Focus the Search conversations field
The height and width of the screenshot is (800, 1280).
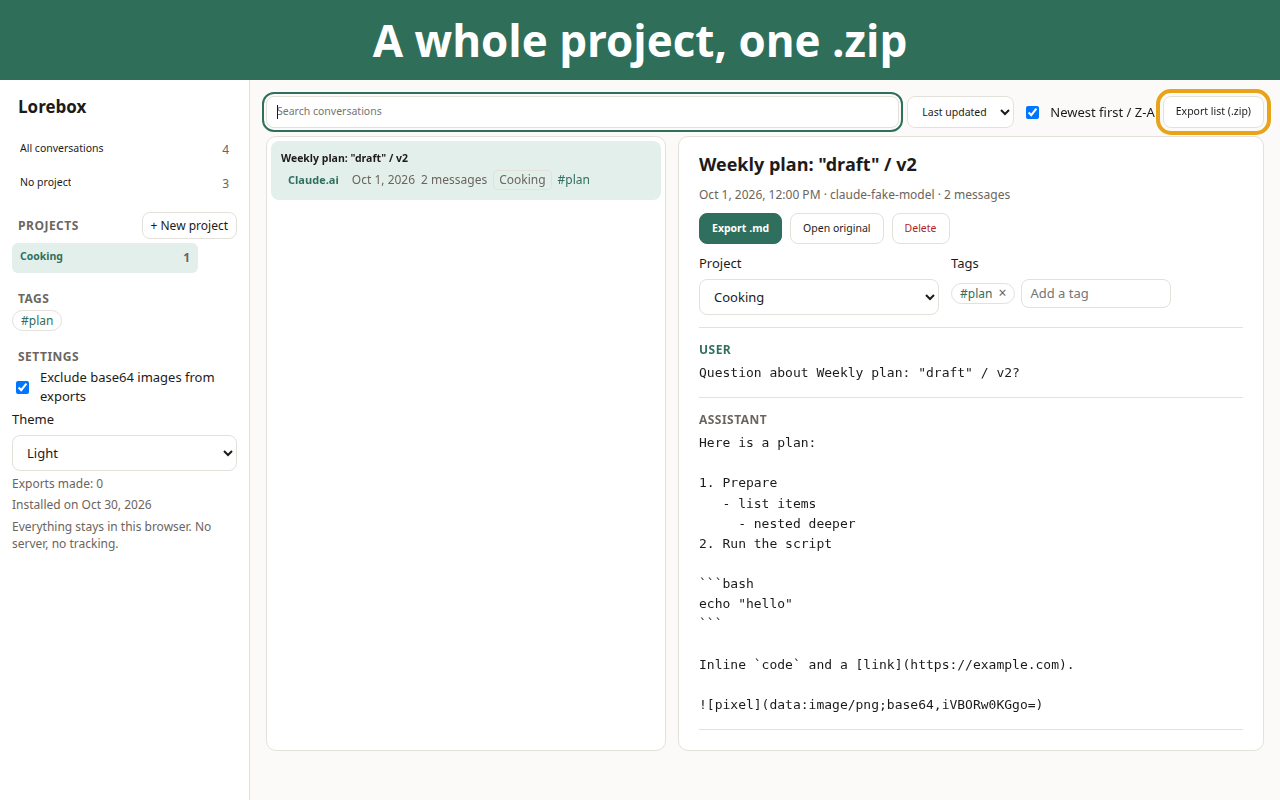tap(582, 111)
